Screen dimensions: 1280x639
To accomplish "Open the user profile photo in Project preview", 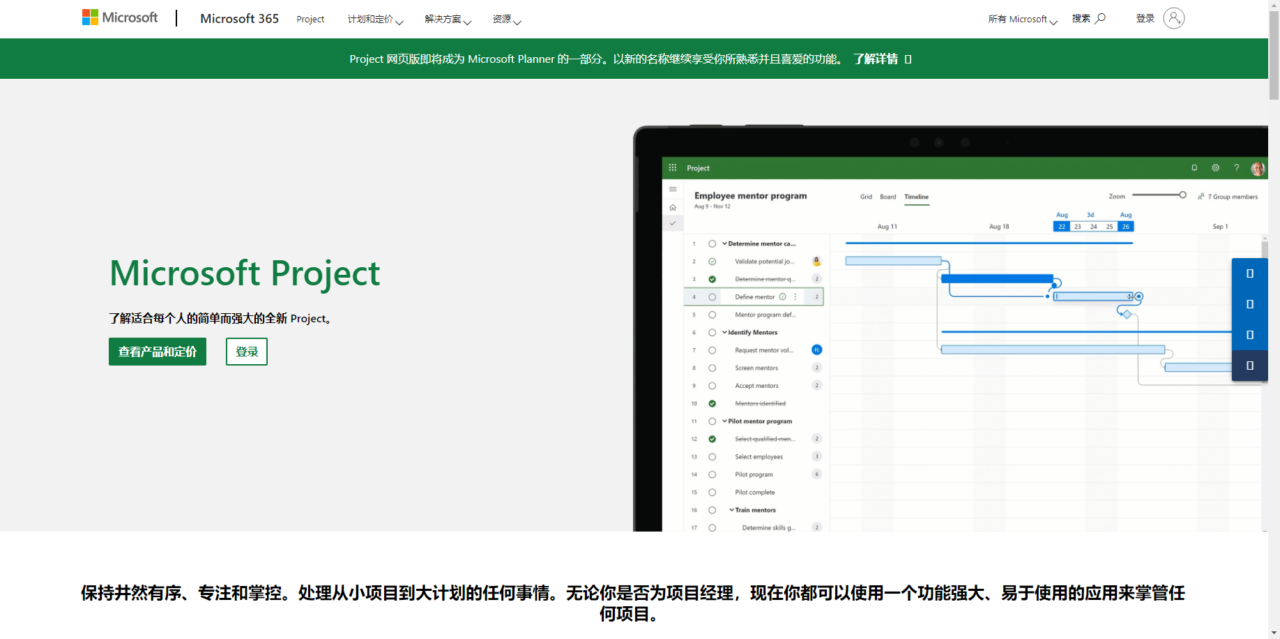I will (1258, 168).
